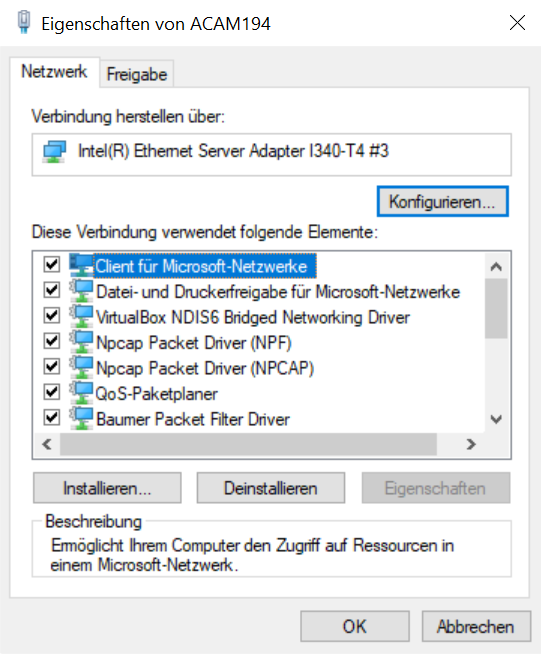Click the vertical scrollbar thumb in list
Viewport: 541px width, 654px height.
[496, 309]
